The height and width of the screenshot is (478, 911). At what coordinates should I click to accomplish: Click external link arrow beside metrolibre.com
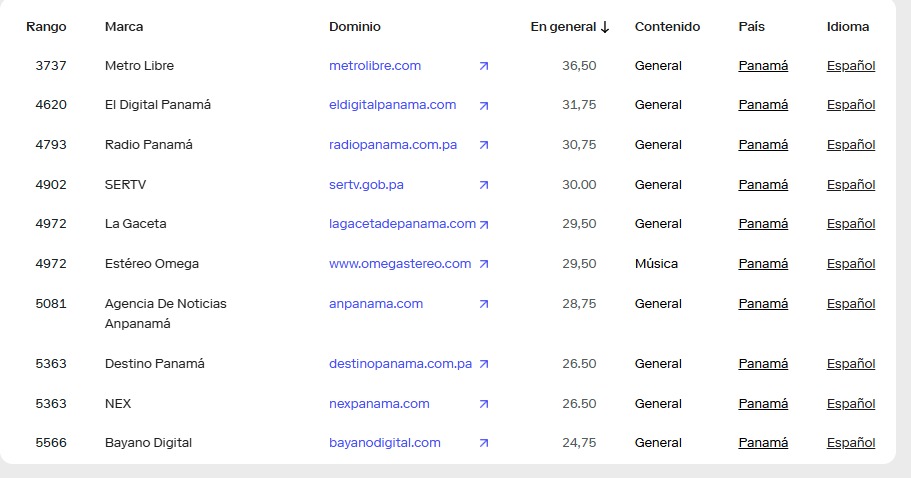[484, 66]
